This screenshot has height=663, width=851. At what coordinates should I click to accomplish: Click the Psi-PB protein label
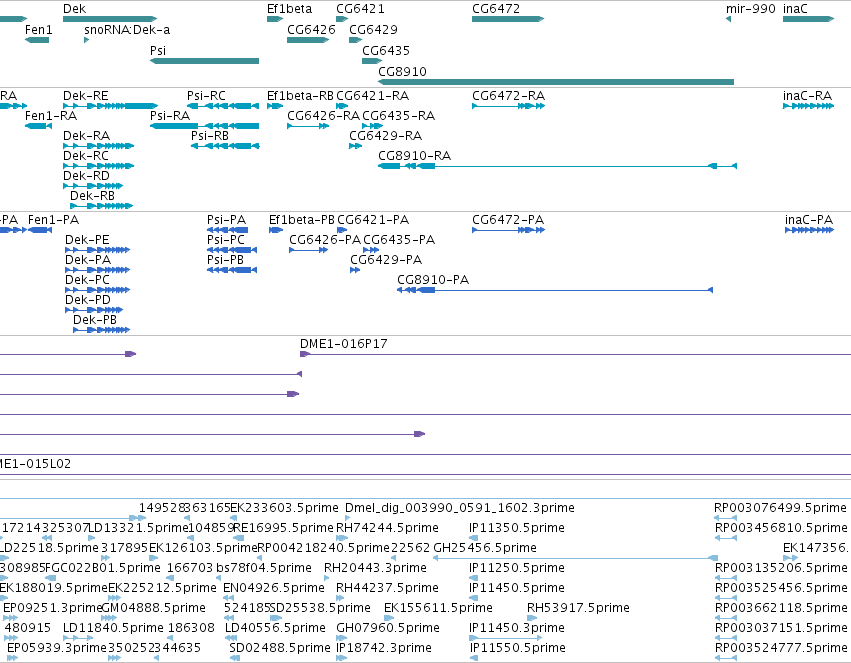coord(226,260)
